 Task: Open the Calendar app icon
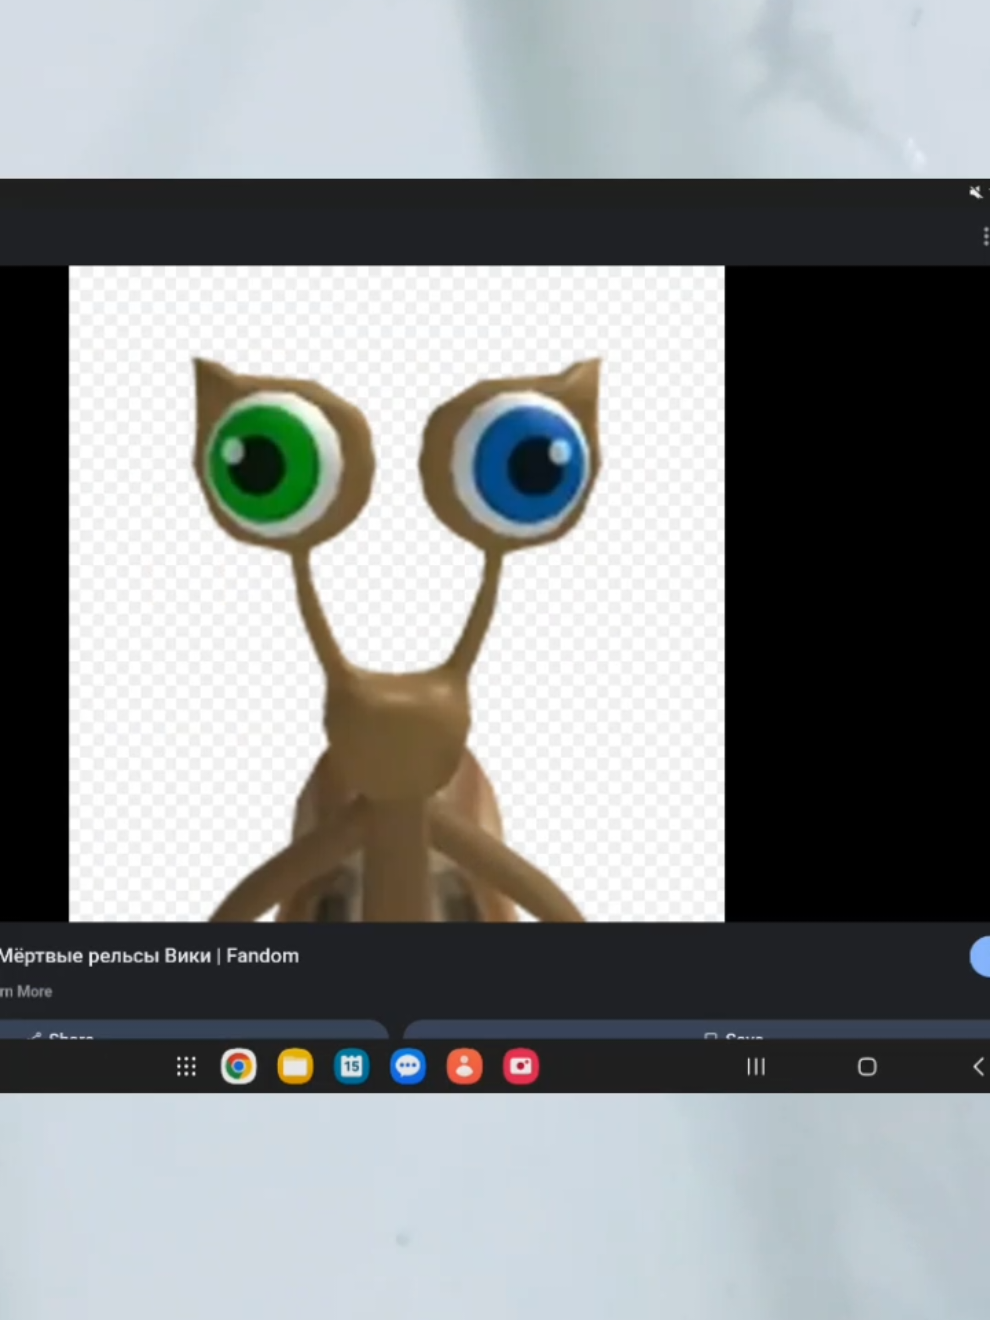pos(351,1066)
